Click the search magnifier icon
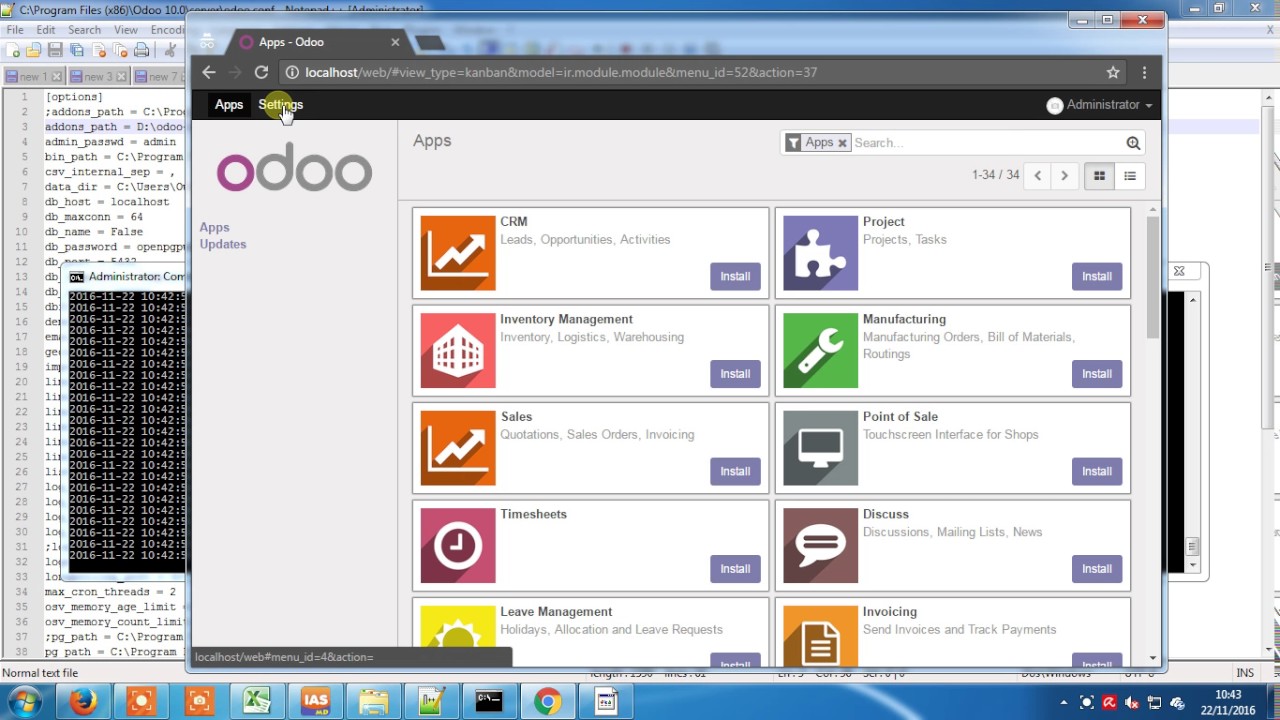Viewport: 1280px width, 720px height. coord(1133,143)
